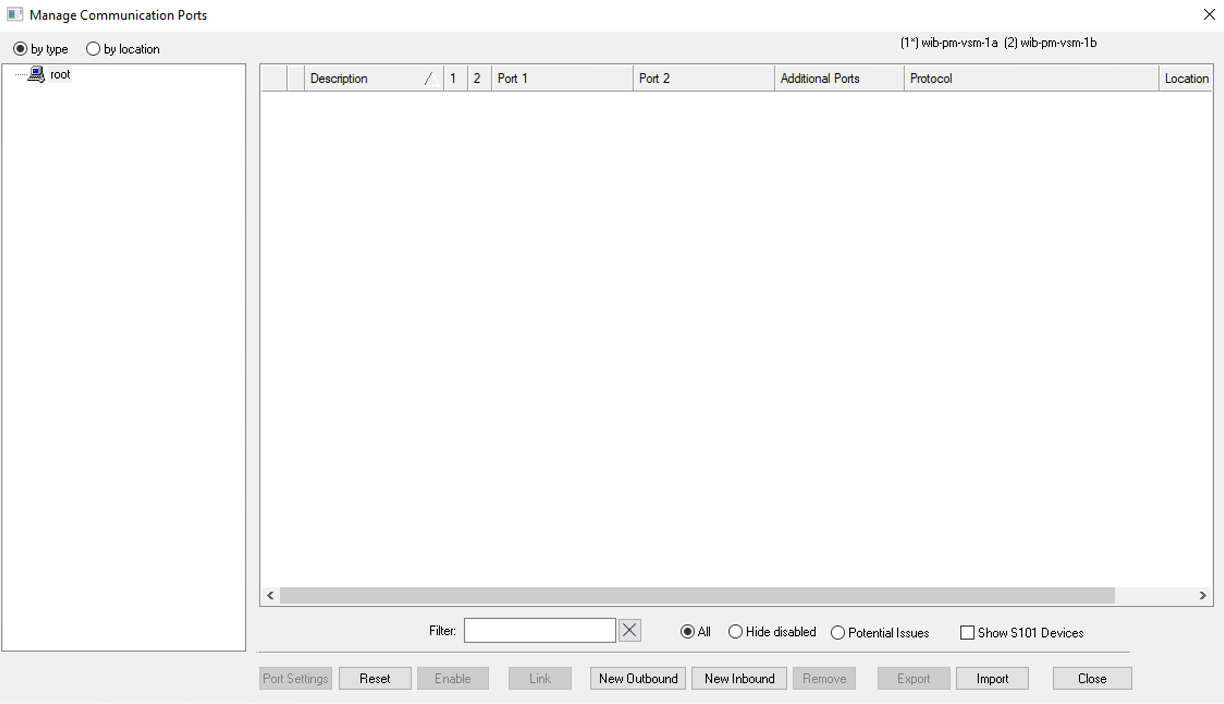Clear the filter with the X icon
The image size is (1224, 704).
pos(629,631)
